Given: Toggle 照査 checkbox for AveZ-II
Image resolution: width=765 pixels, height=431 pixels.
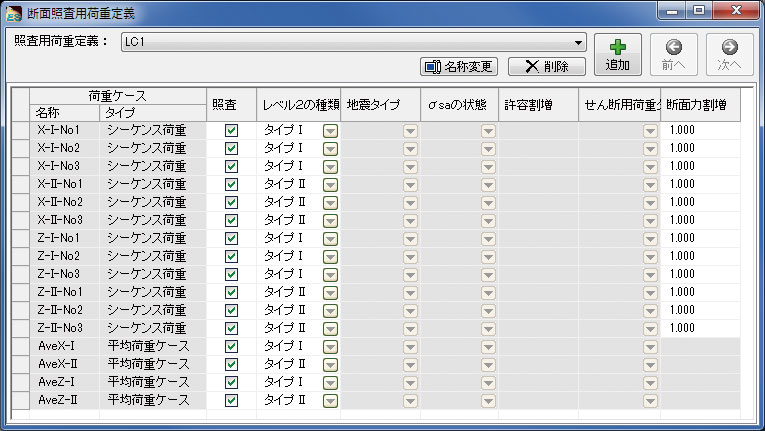Looking at the screenshot, I should coord(231,400).
